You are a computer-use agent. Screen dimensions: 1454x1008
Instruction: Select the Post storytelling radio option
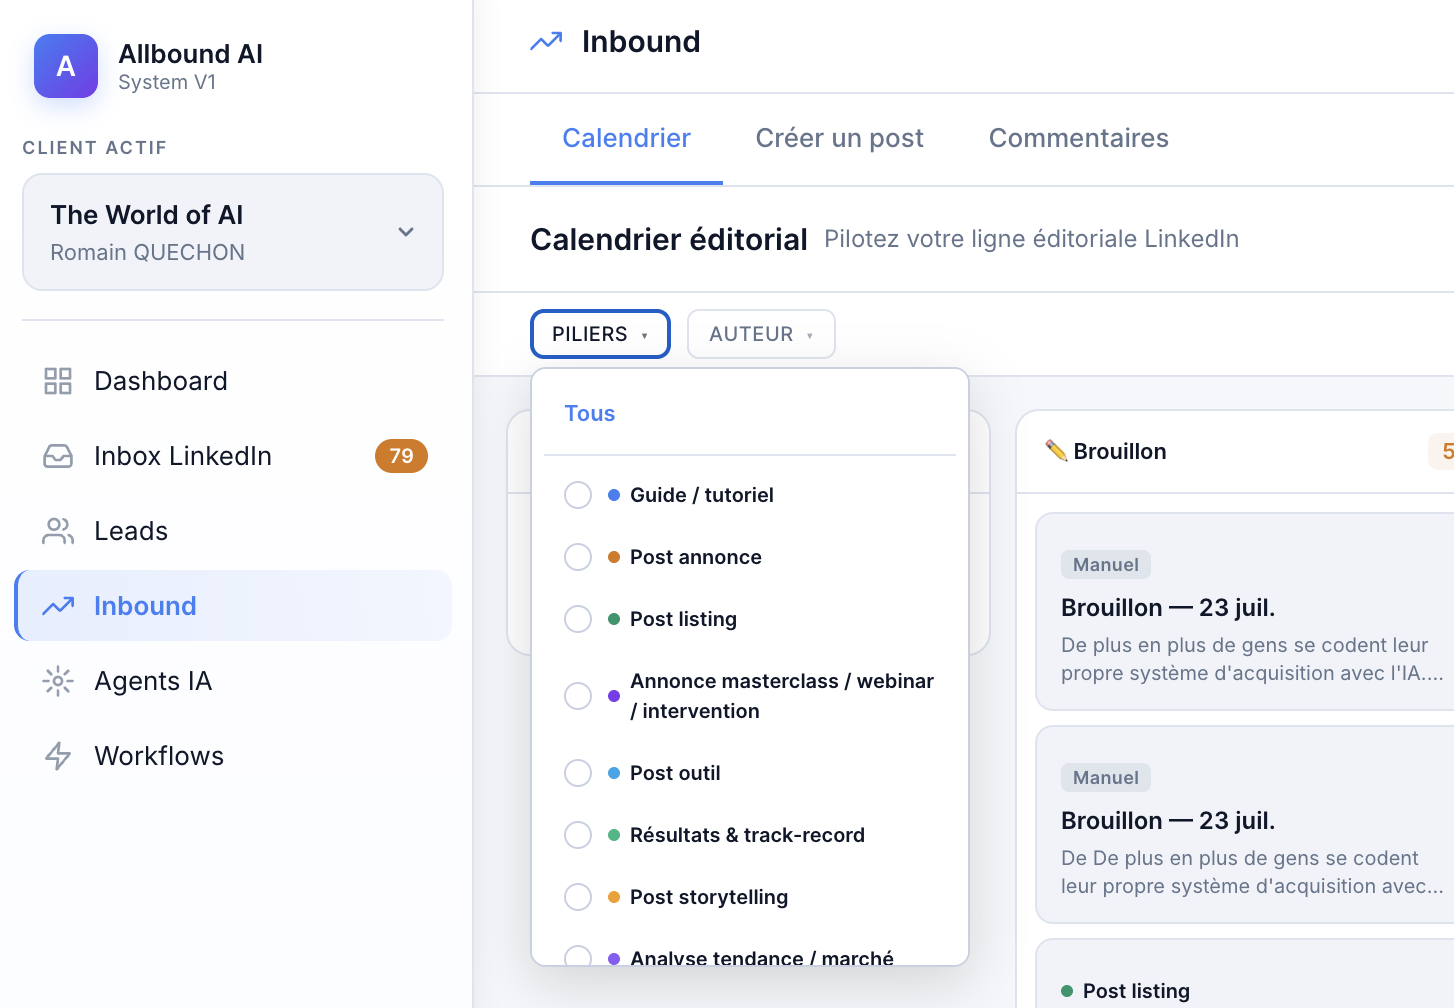tap(578, 897)
